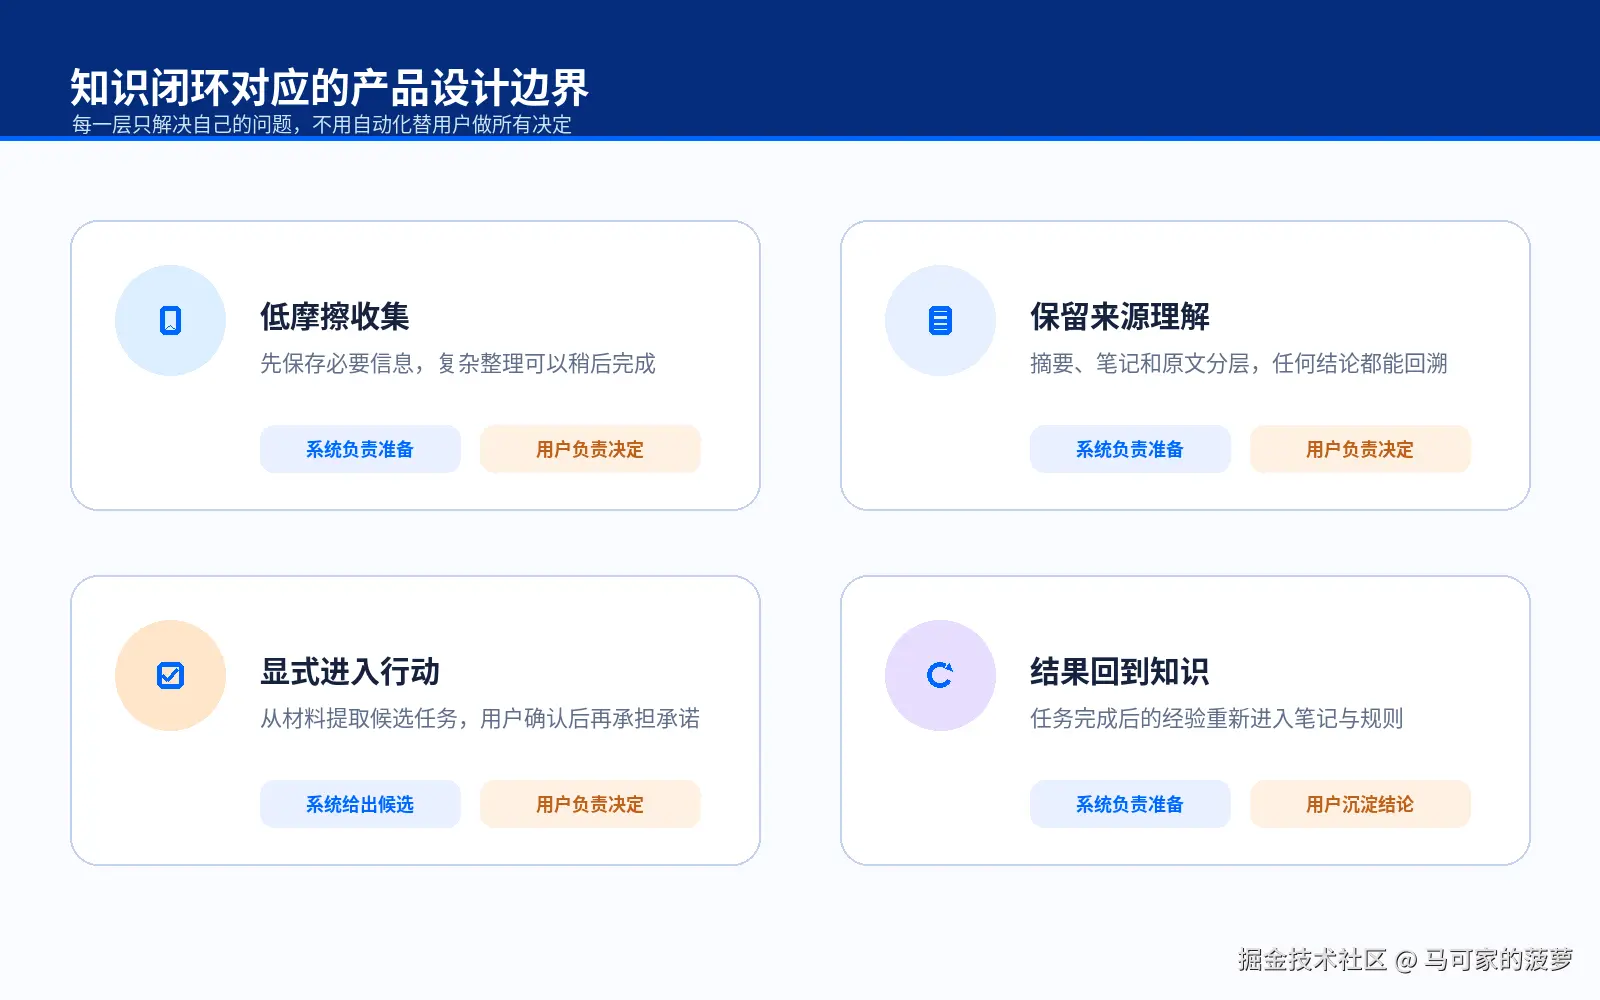Image resolution: width=1600 pixels, height=1000 pixels.
Task: Click the document icon beside 保留来源理解
Action: pos(940,320)
